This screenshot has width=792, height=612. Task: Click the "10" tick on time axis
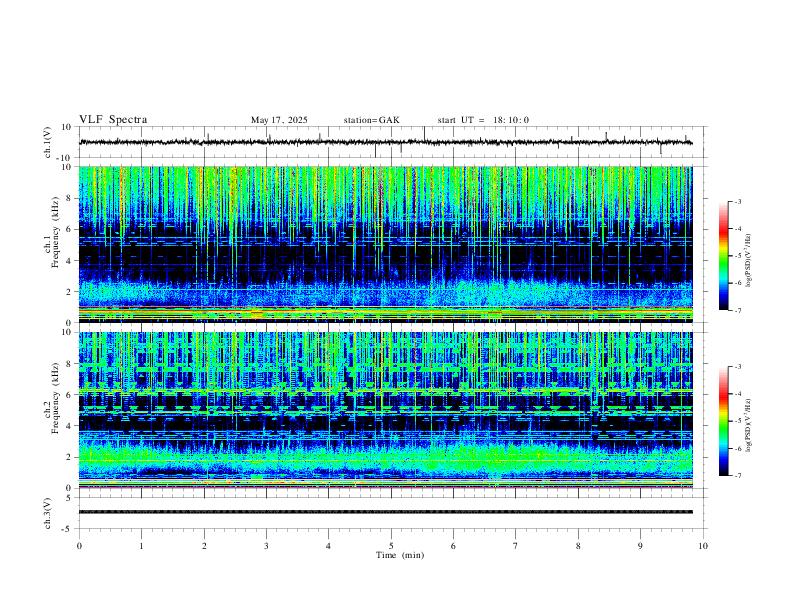(x=703, y=546)
